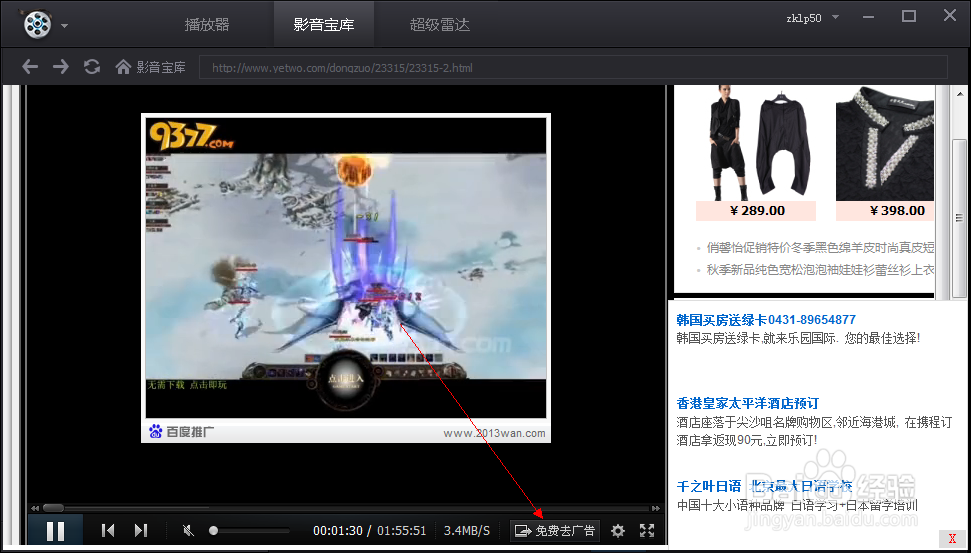
Task: Click the ¥398.00 product image
Action: pyautogui.click(x=885, y=143)
